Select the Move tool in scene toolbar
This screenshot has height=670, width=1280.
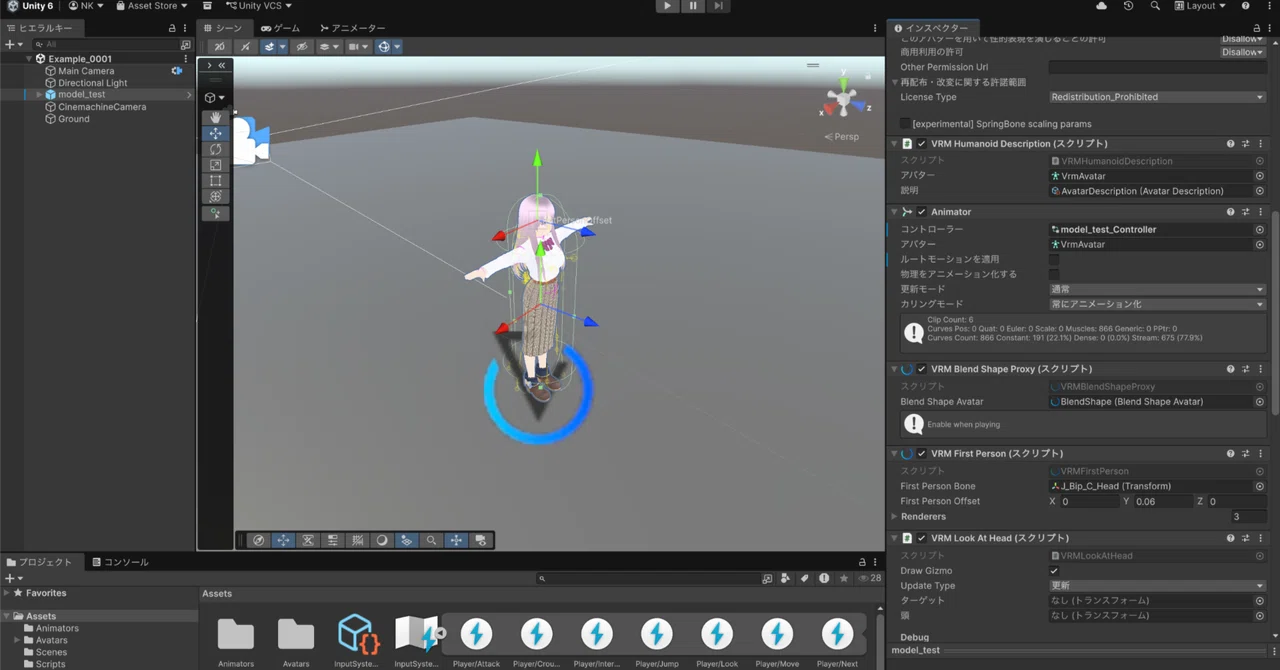(215, 133)
